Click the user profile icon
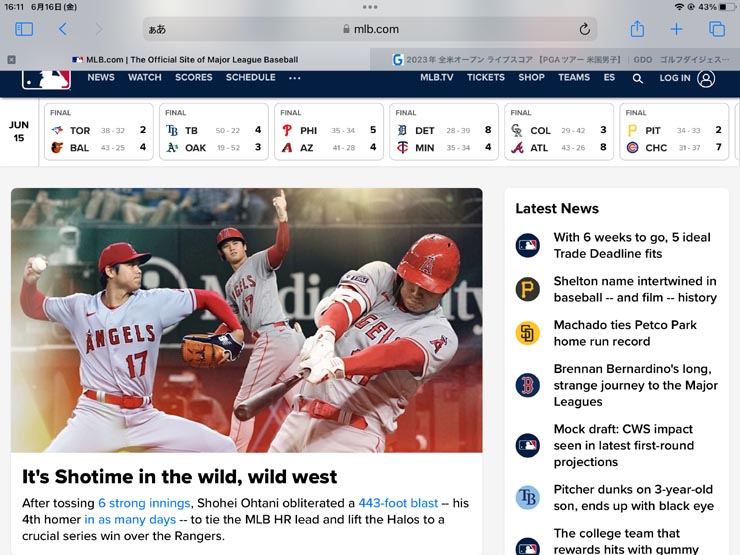Image resolution: width=740 pixels, height=555 pixels. click(706, 78)
